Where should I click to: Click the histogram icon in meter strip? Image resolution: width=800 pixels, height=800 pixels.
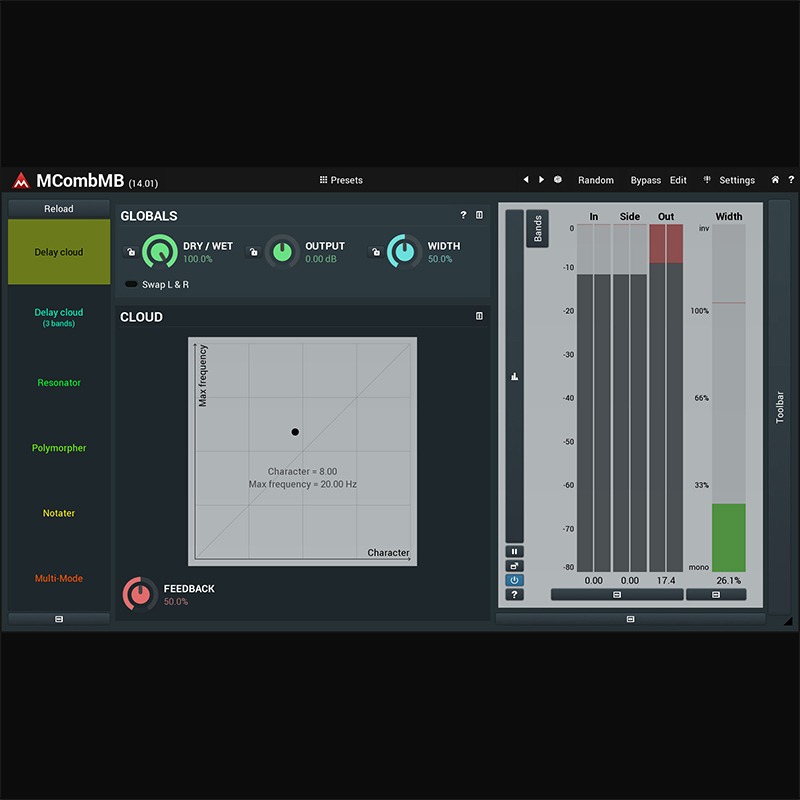click(x=514, y=377)
